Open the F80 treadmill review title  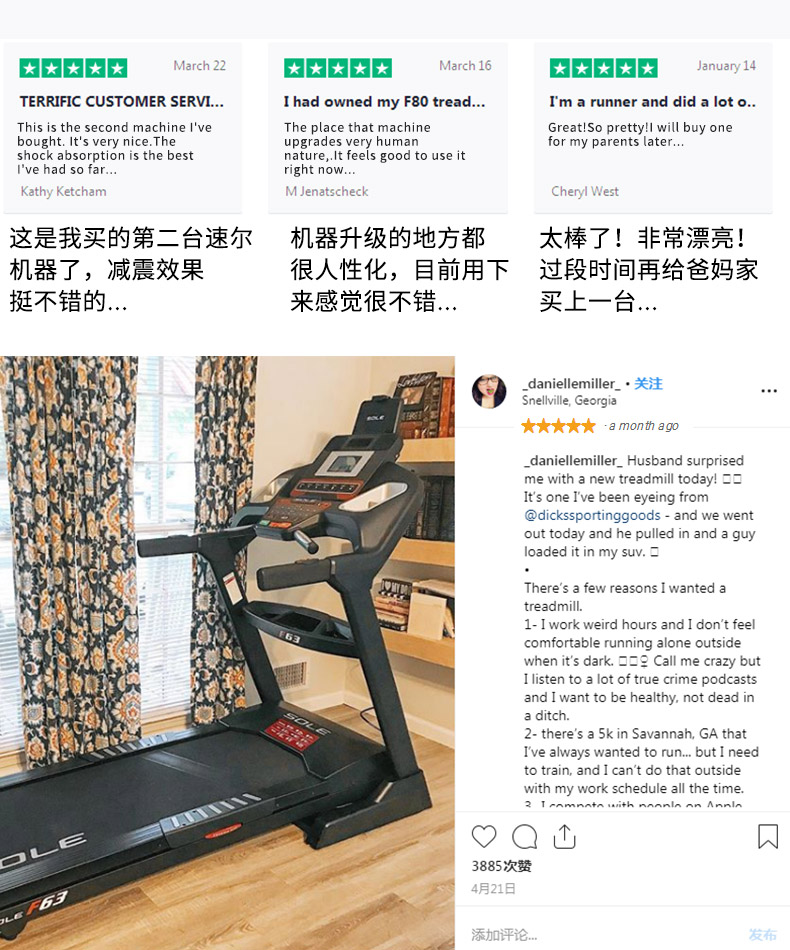coord(384,102)
